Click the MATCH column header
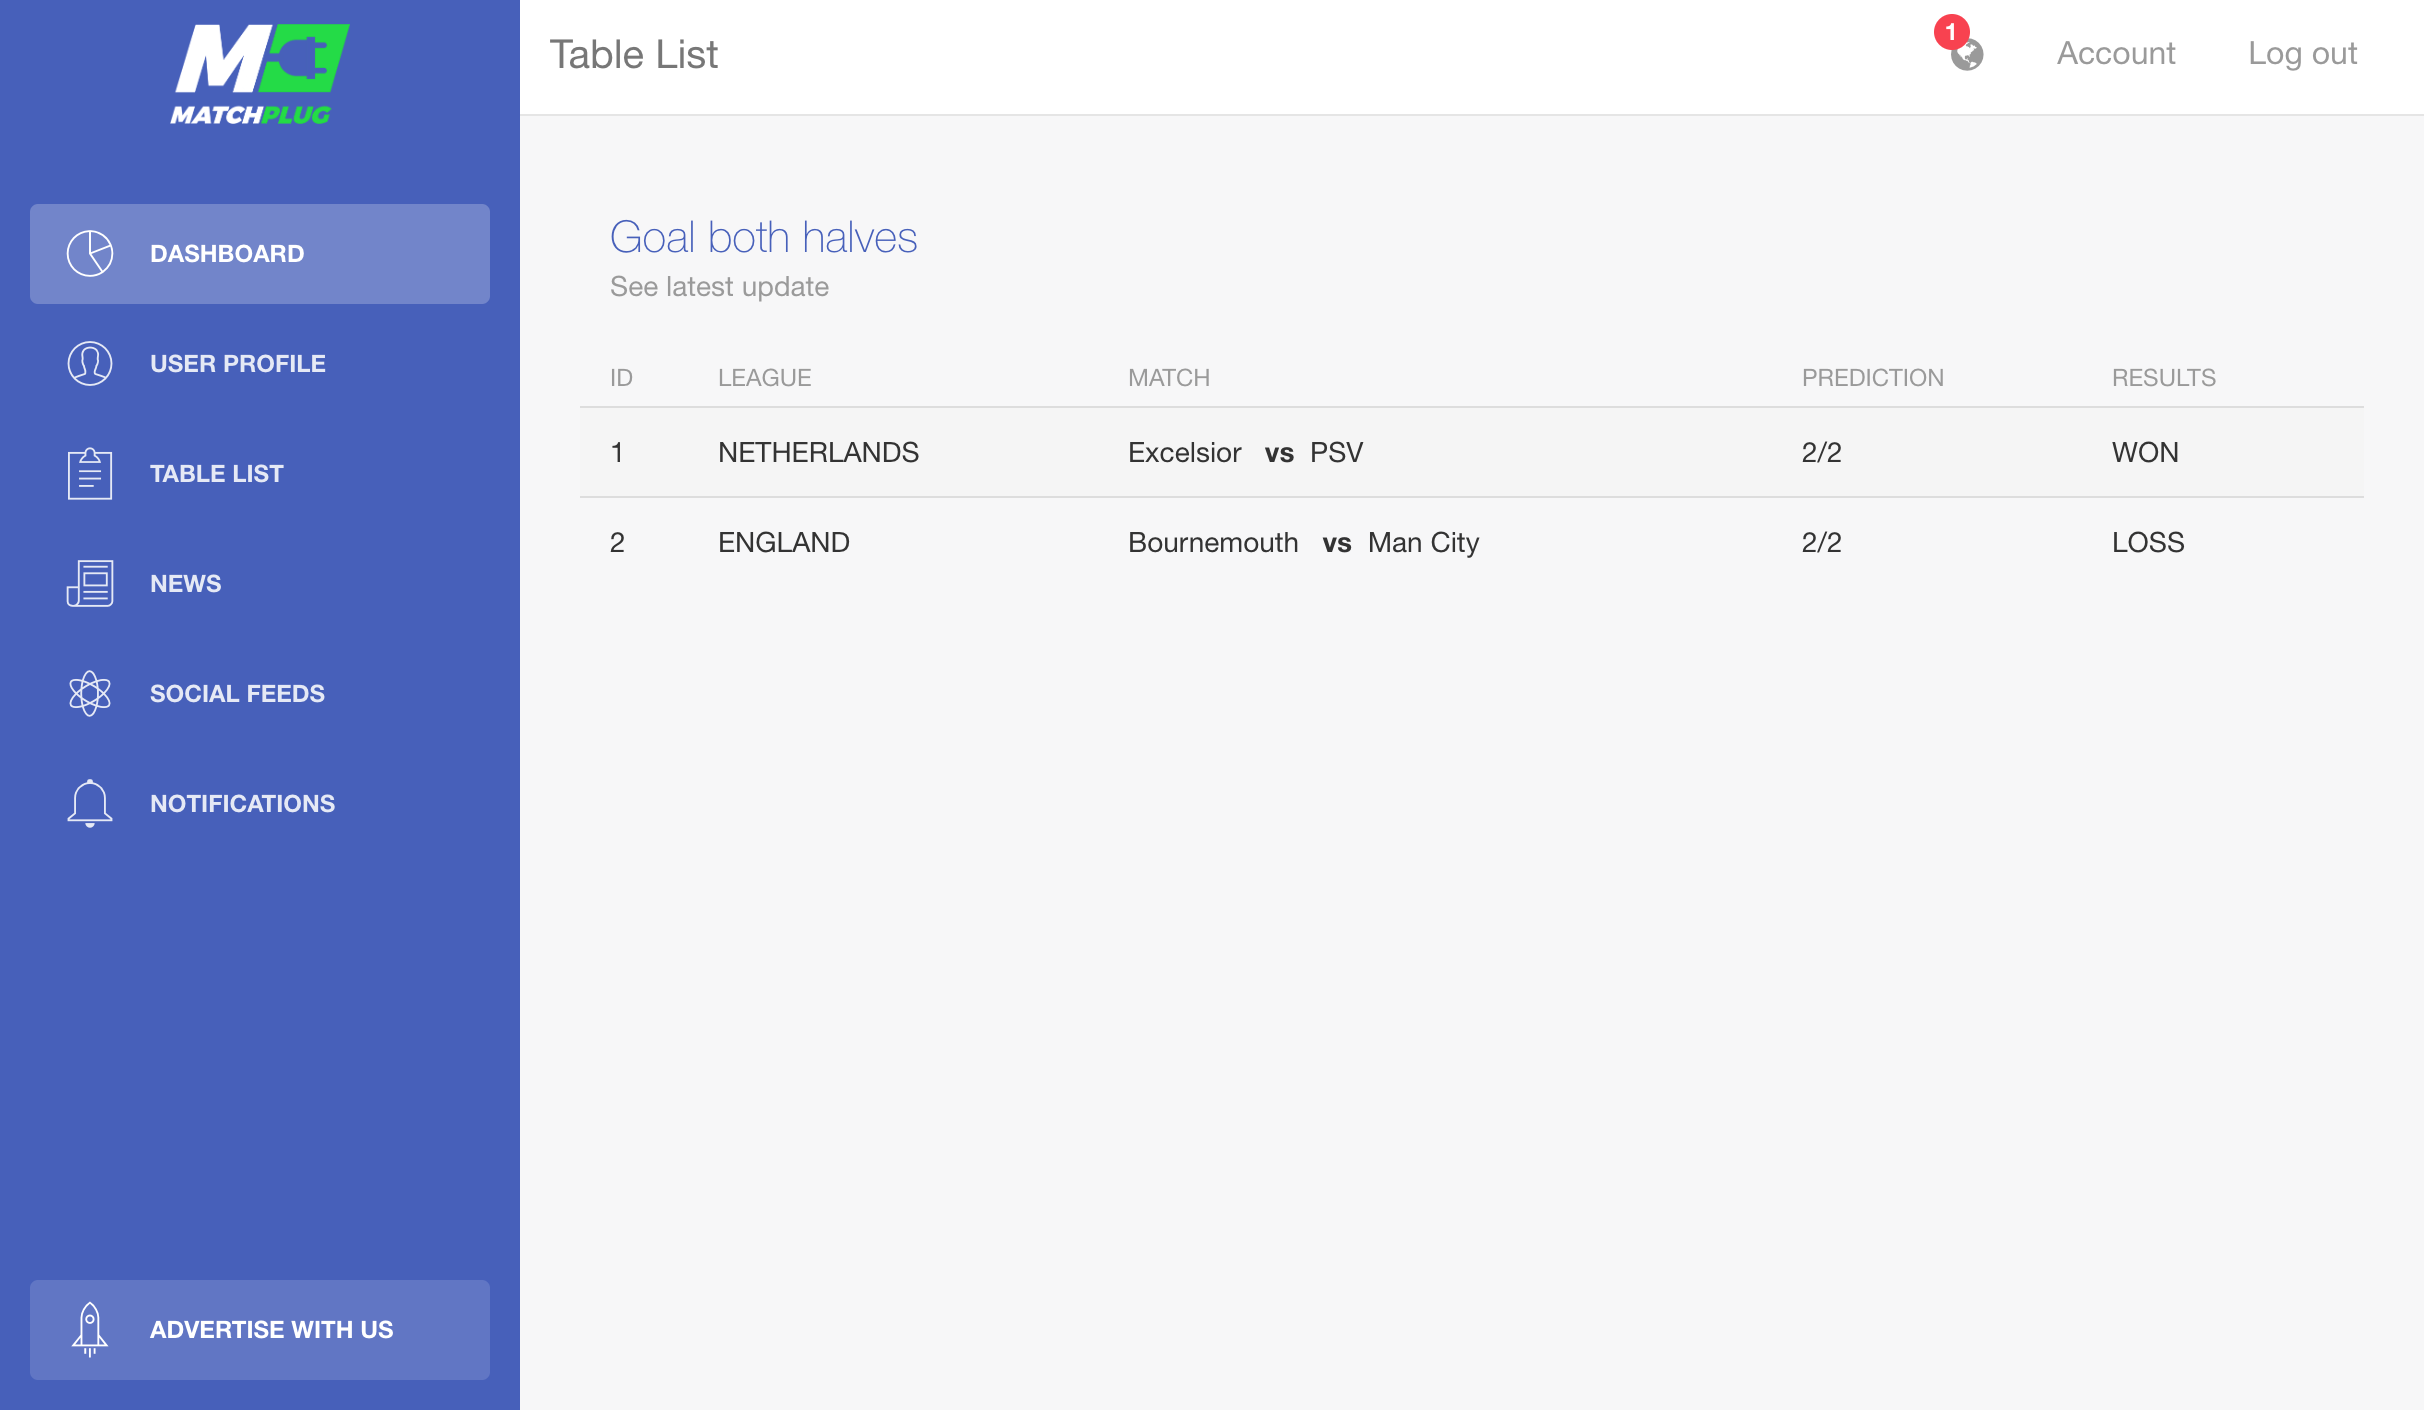 1169,378
